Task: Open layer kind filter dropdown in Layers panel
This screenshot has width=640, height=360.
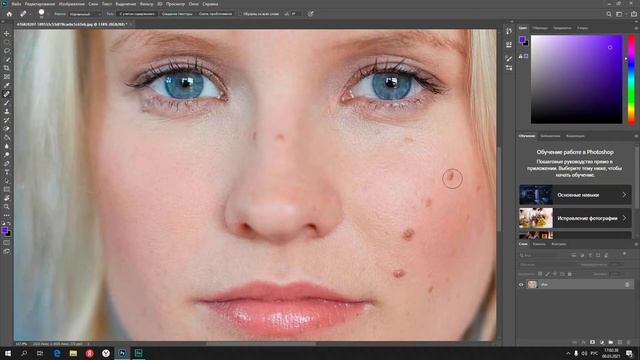Action: click(544, 255)
